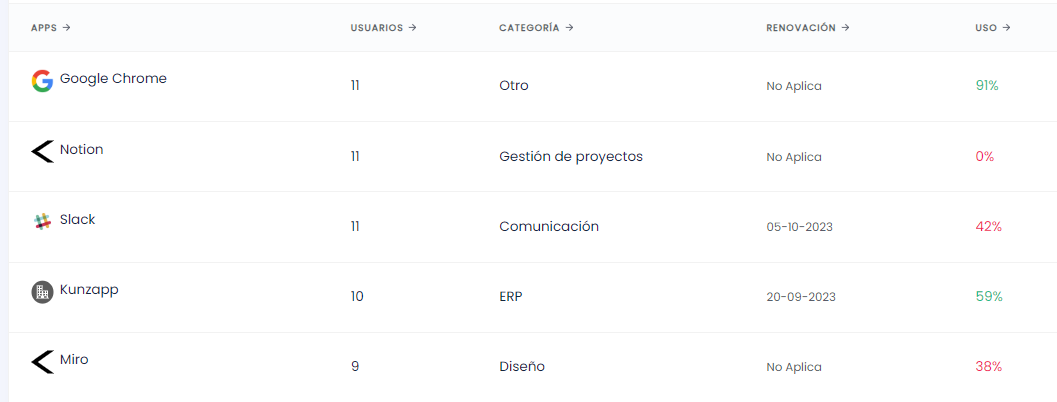Image resolution: width=1057 pixels, height=402 pixels.
Task: Click the Kunzapp building icon
Action: [x=42, y=292]
